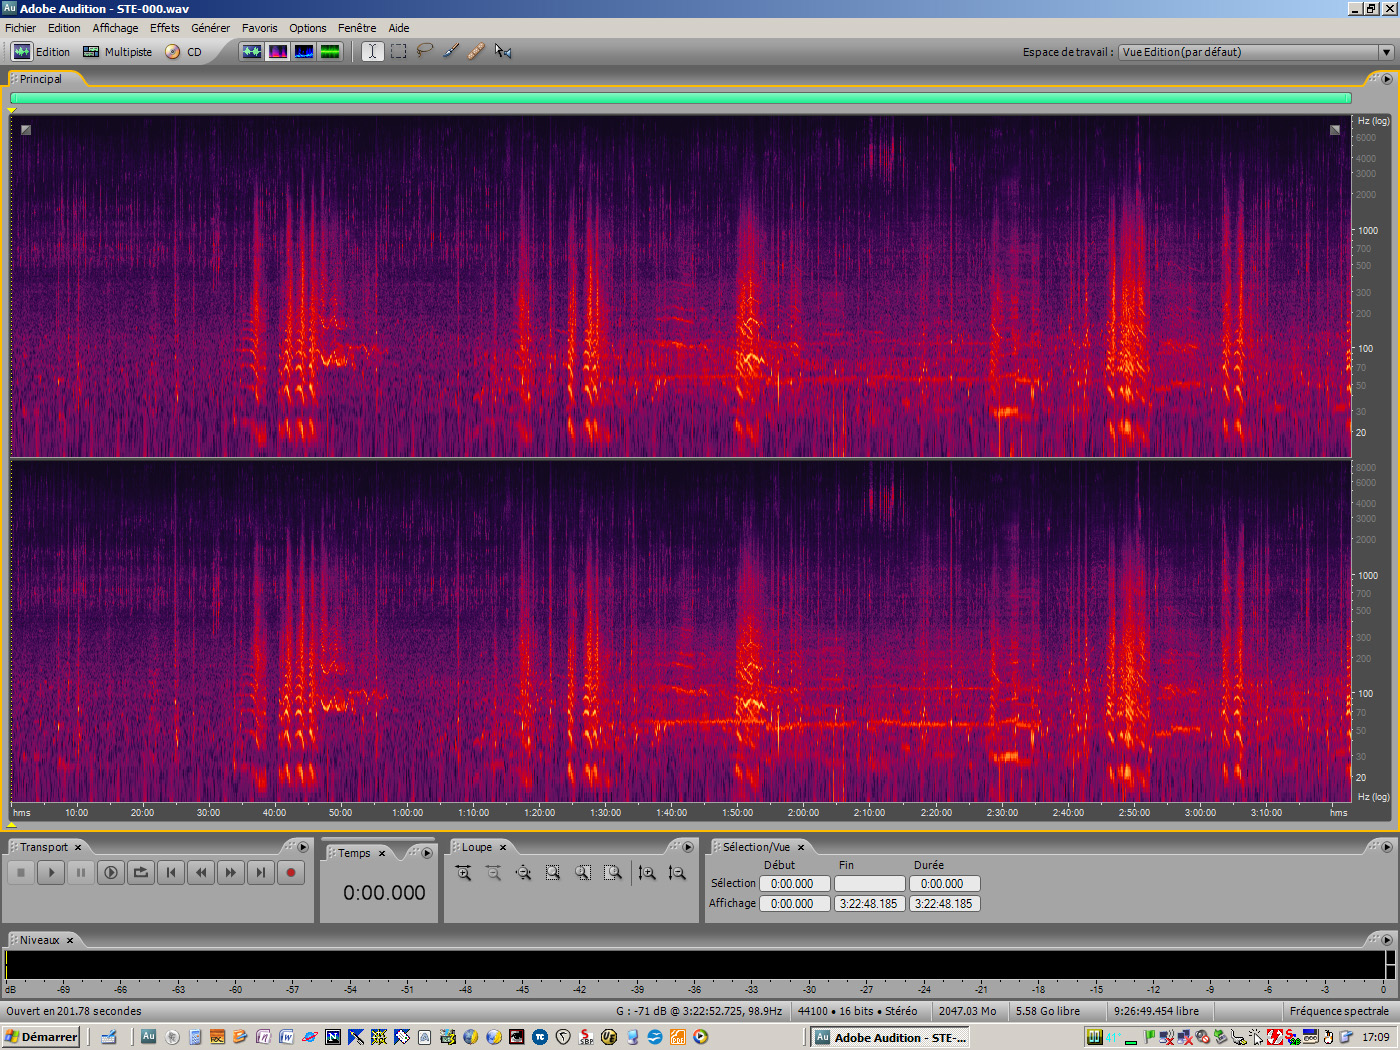Enable spectral pan display view
This screenshot has width=1400, height=1050.
[304, 51]
